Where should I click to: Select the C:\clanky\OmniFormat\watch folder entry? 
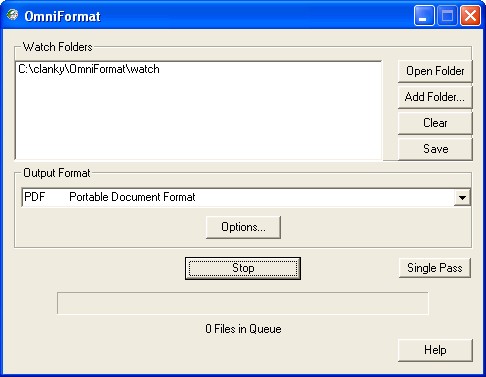tap(89, 69)
